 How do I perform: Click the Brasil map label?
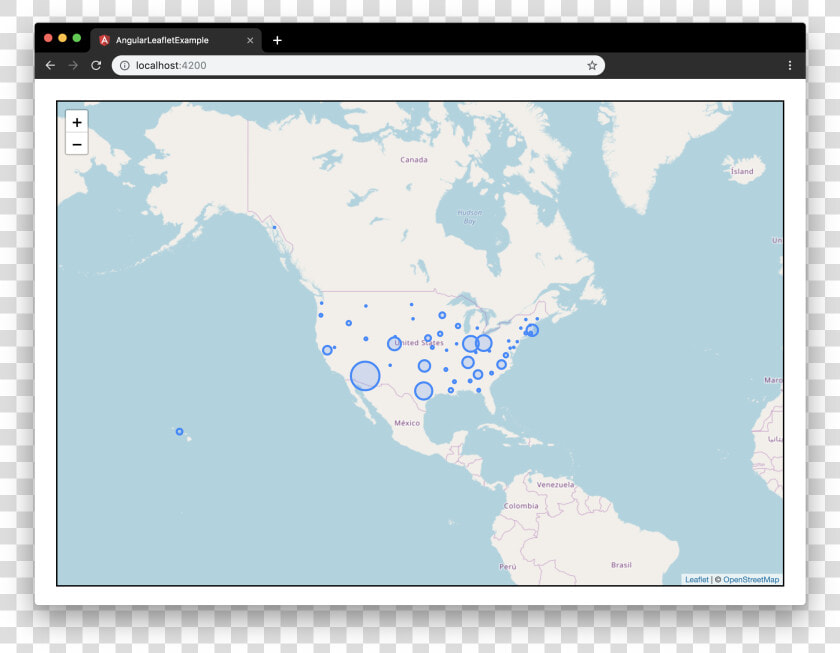621,565
